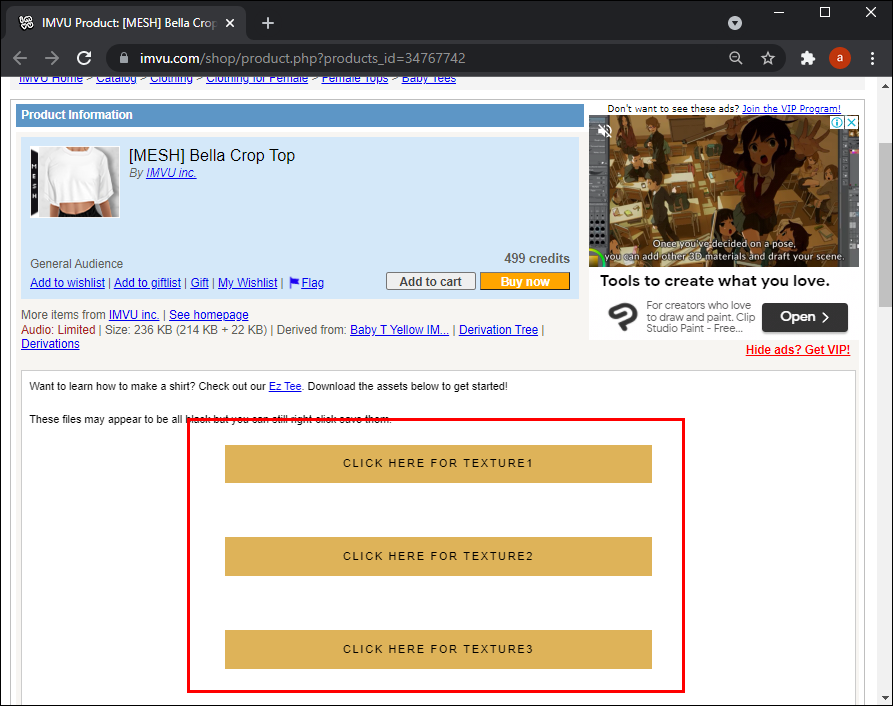Viewport: 893px width, 706px height.
Task: Go back to the previous page
Action: [20, 58]
